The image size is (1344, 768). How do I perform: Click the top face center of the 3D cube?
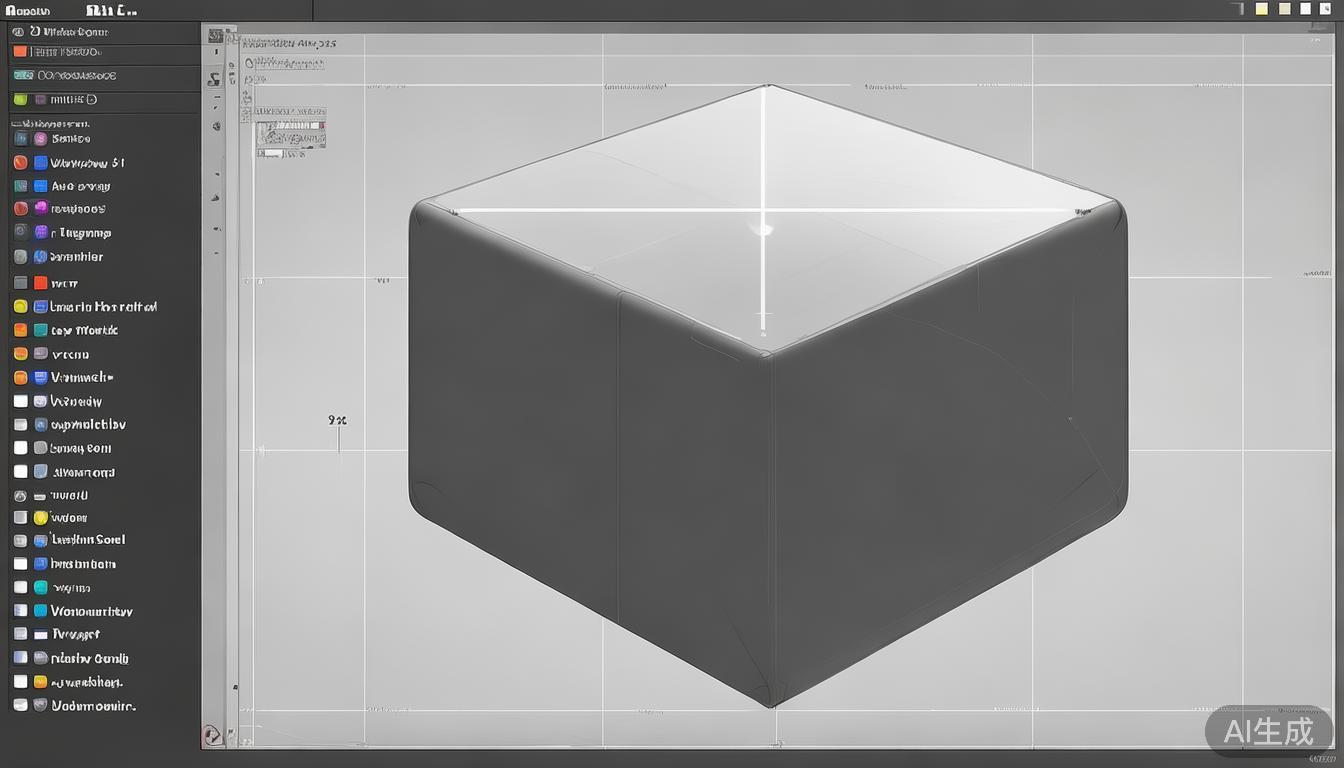coord(765,215)
